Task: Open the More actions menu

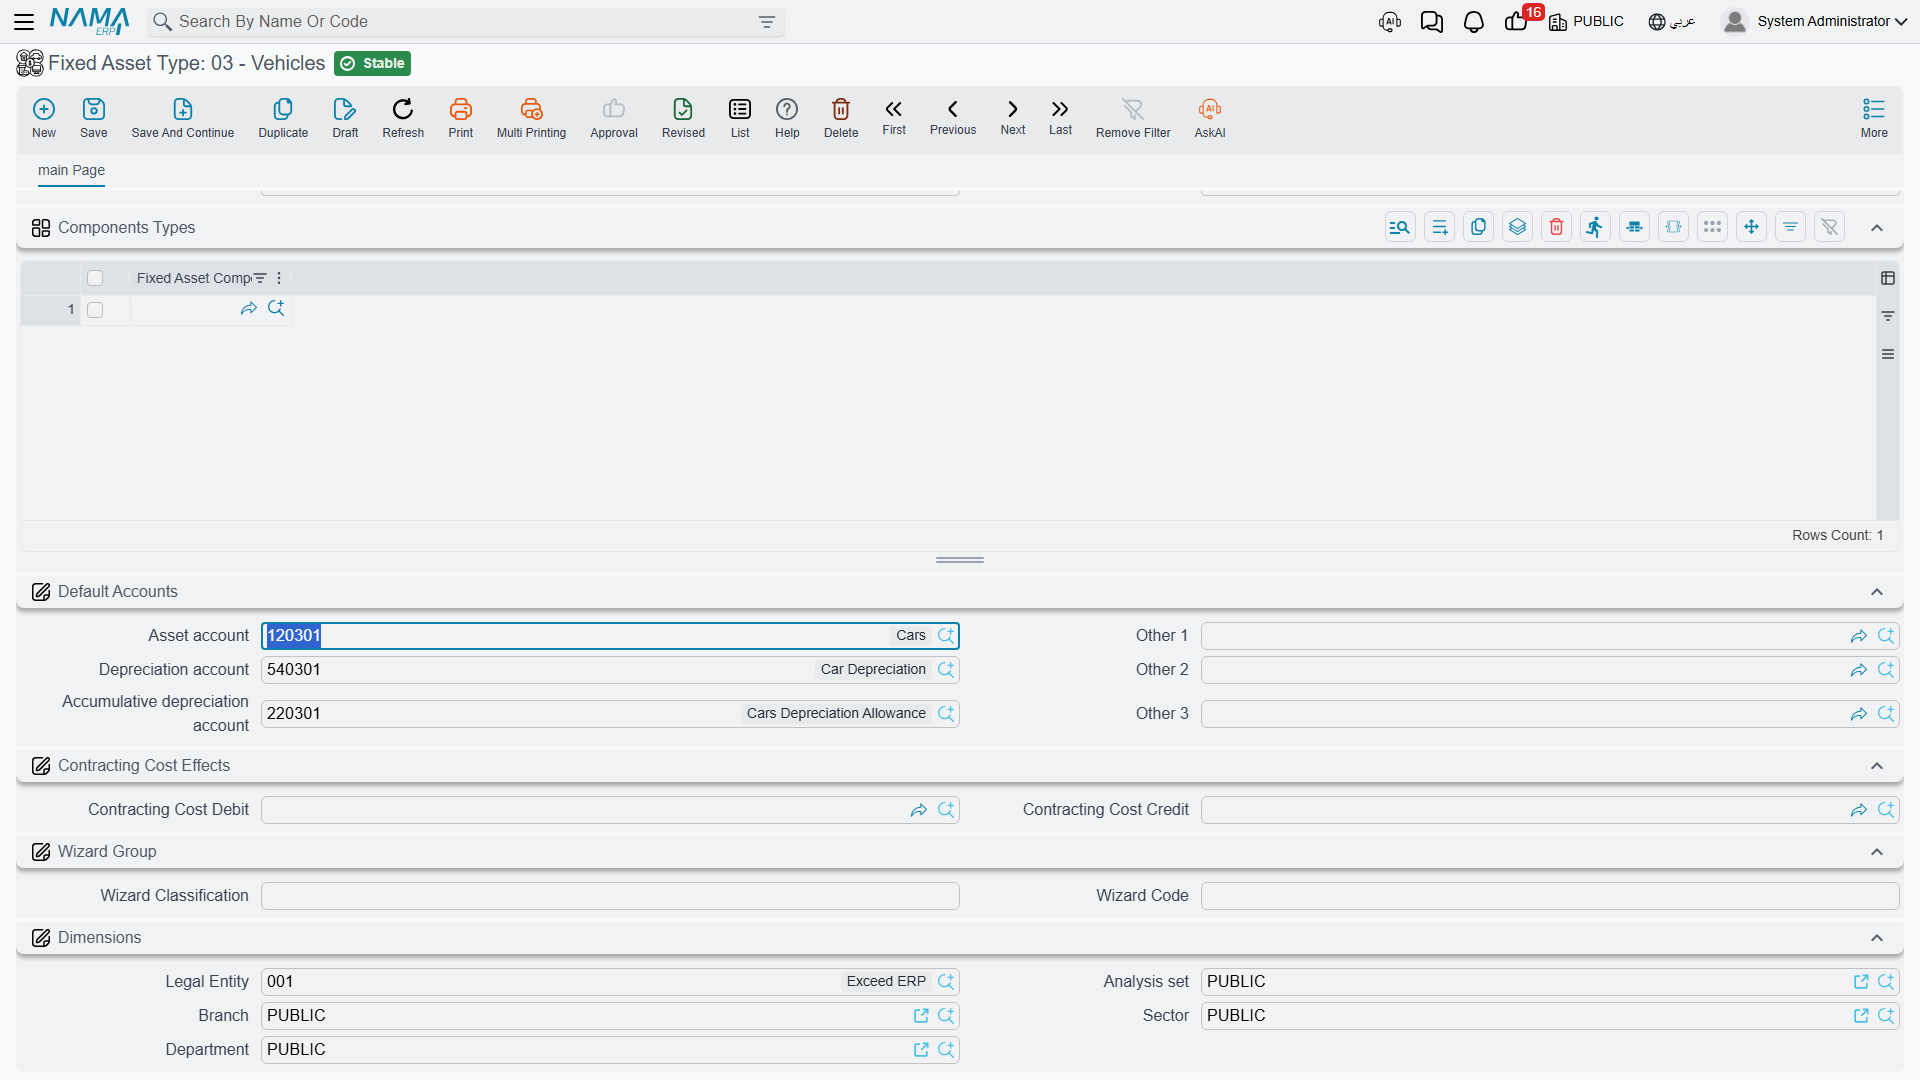Action: tap(1874, 118)
